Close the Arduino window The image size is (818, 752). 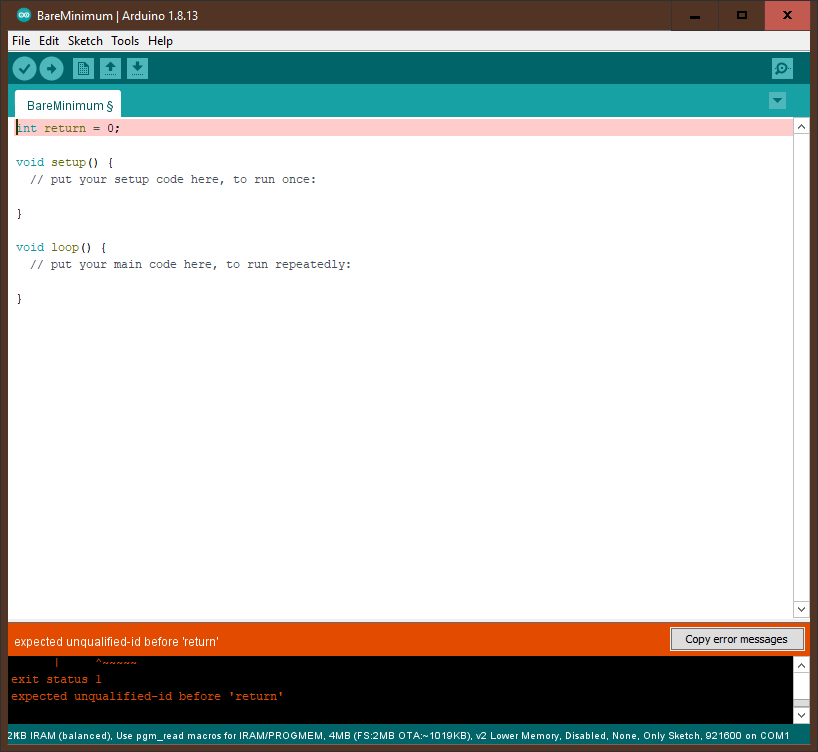click(x=787, y=16)
